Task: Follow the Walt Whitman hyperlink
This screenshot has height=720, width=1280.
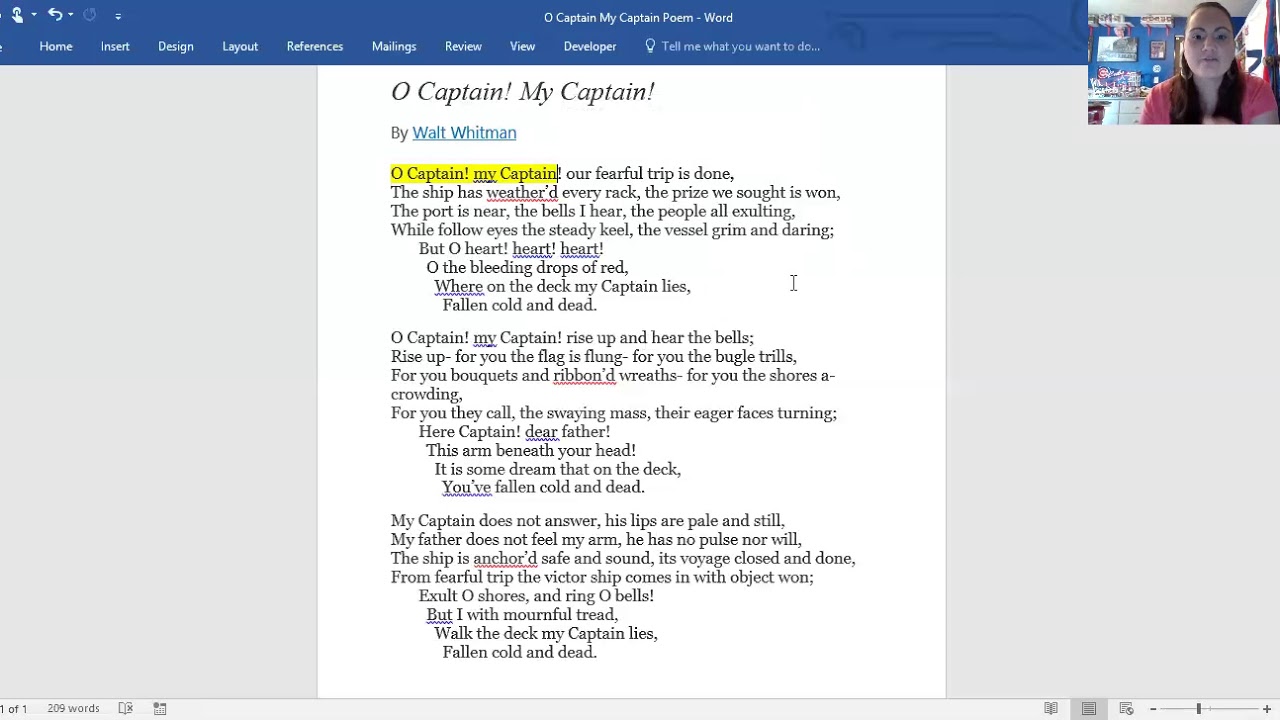Action: [x=464, y=132]
